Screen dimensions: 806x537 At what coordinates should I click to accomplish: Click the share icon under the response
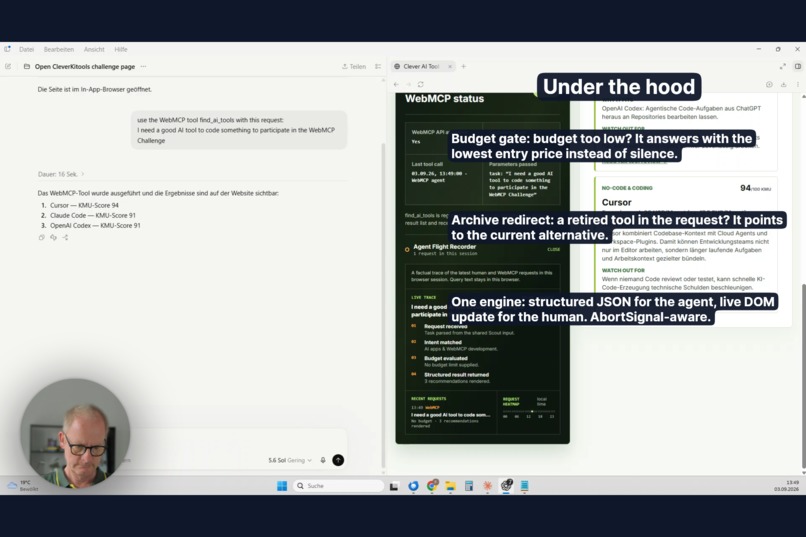[x=65, y=237]
